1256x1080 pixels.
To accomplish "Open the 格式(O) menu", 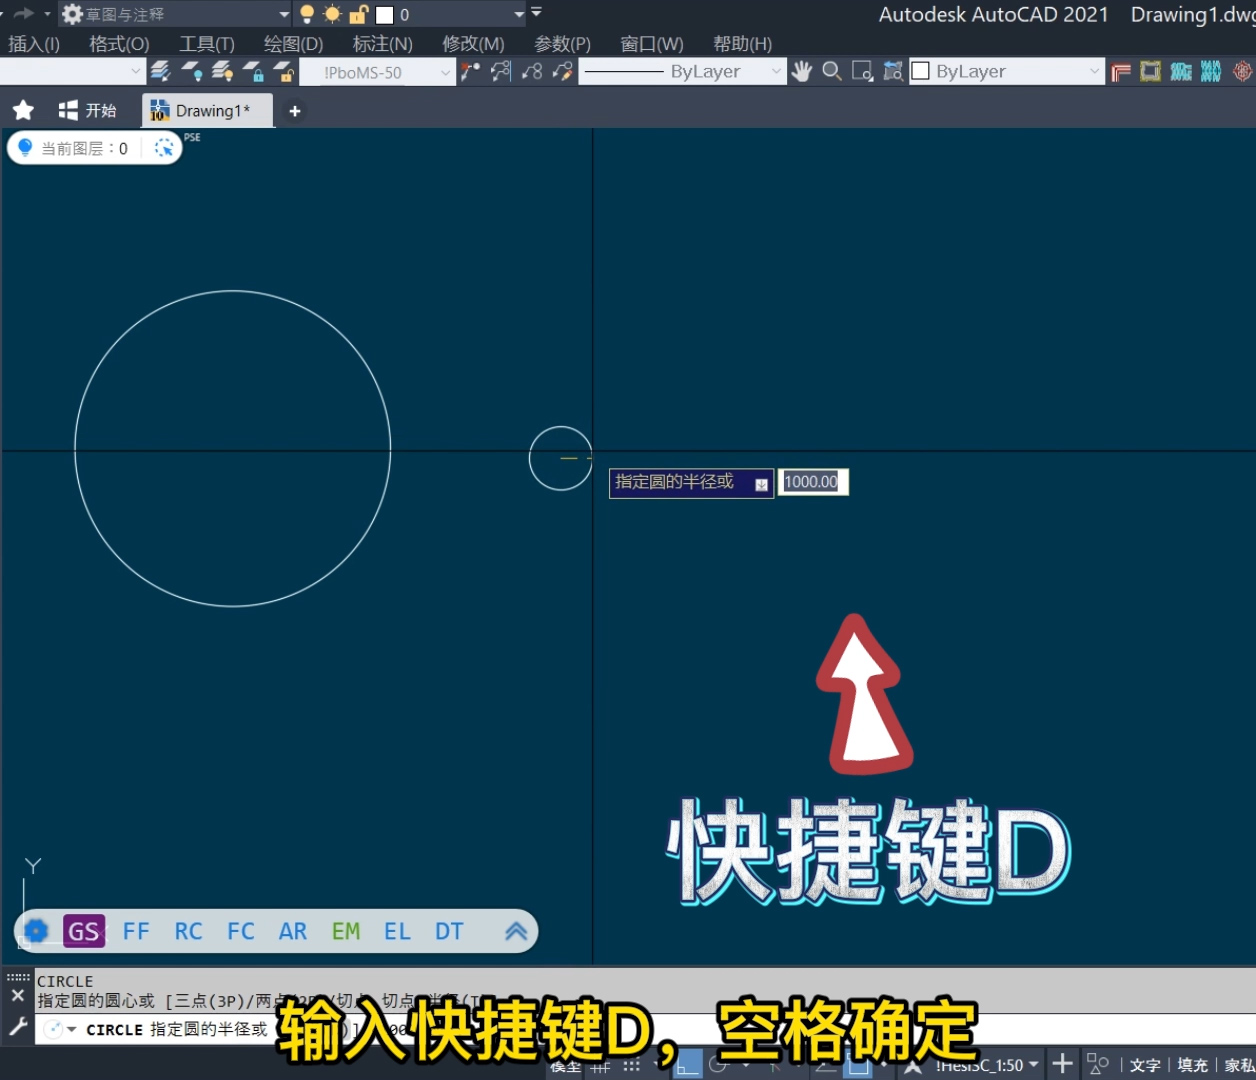I will click(x=119, y=44).
